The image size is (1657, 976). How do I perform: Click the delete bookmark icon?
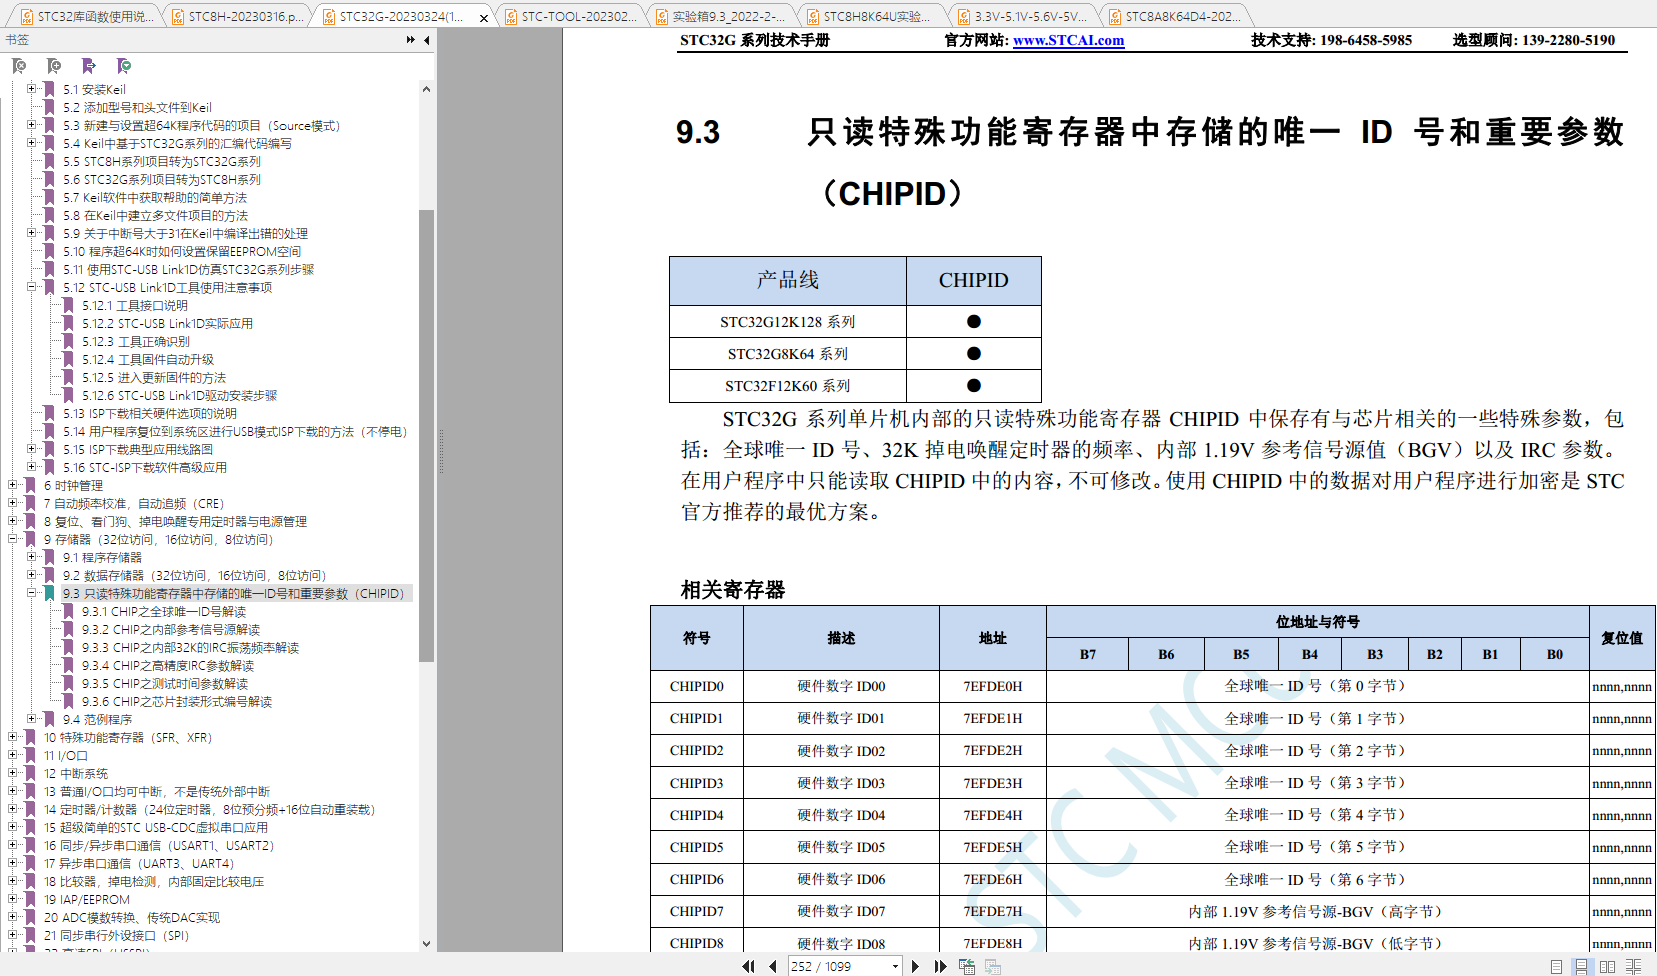(x=19, y=66)
